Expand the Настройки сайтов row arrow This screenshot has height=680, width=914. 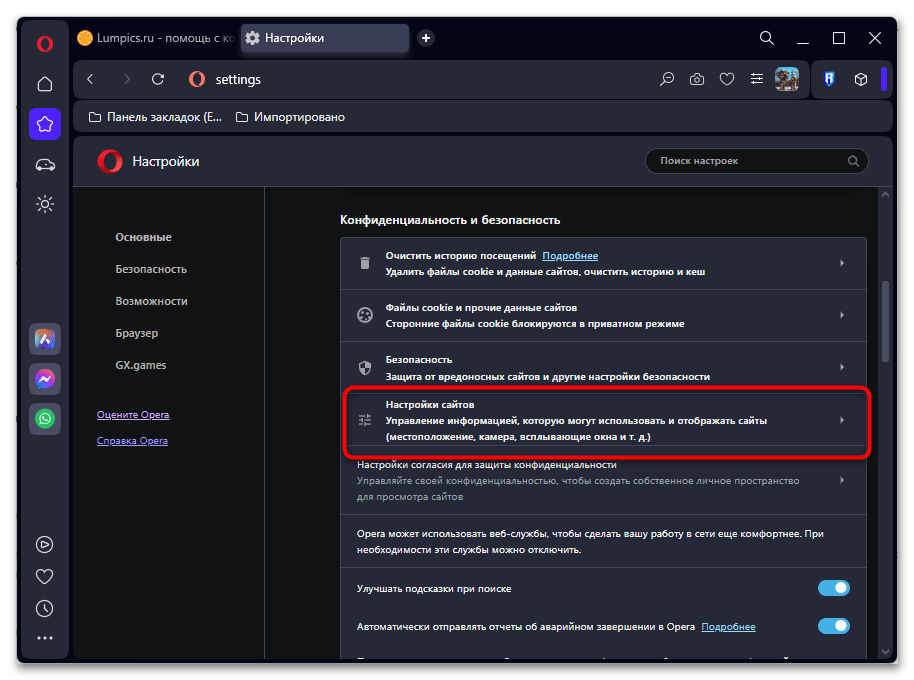(x=842, y=420)
